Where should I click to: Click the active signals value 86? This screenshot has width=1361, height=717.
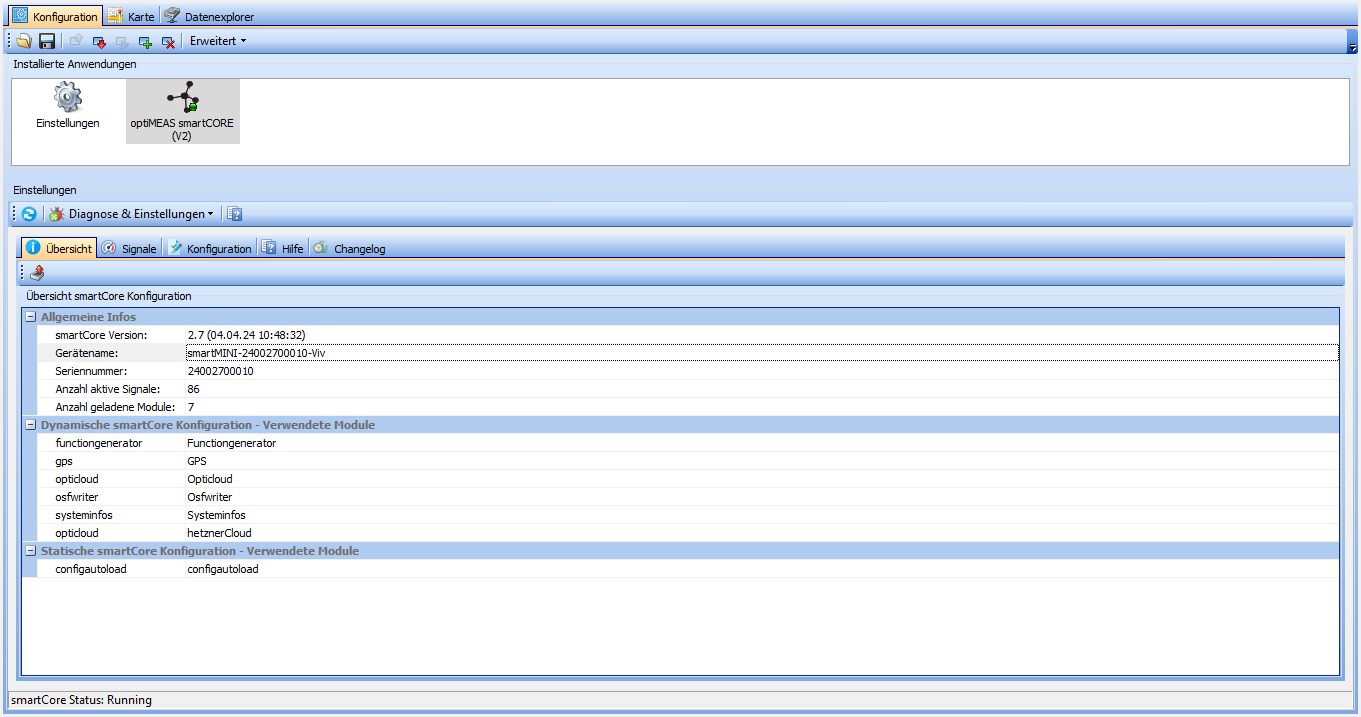click(x=194, y=389)
